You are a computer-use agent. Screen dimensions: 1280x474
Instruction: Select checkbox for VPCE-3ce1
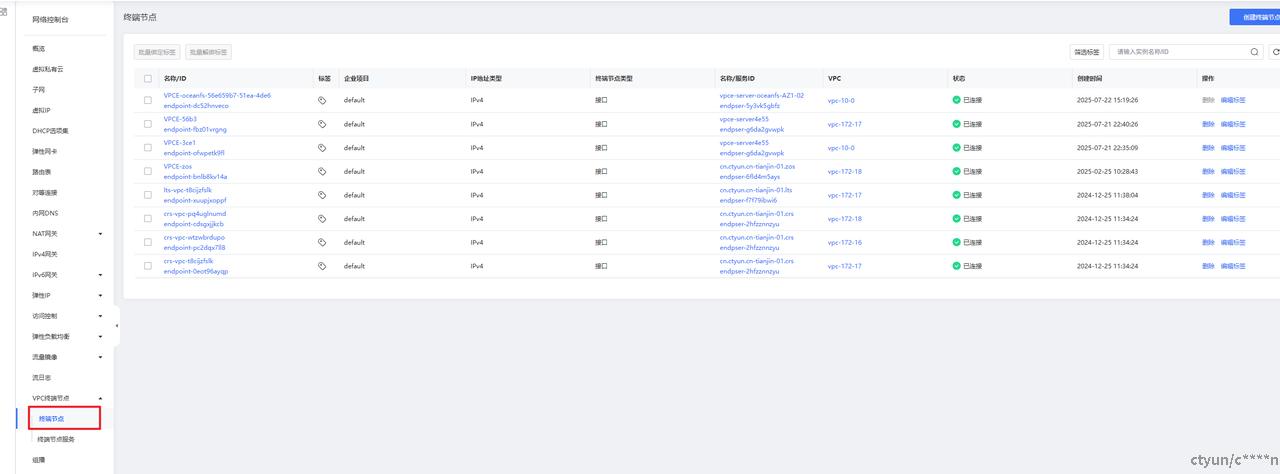point(148,148)
